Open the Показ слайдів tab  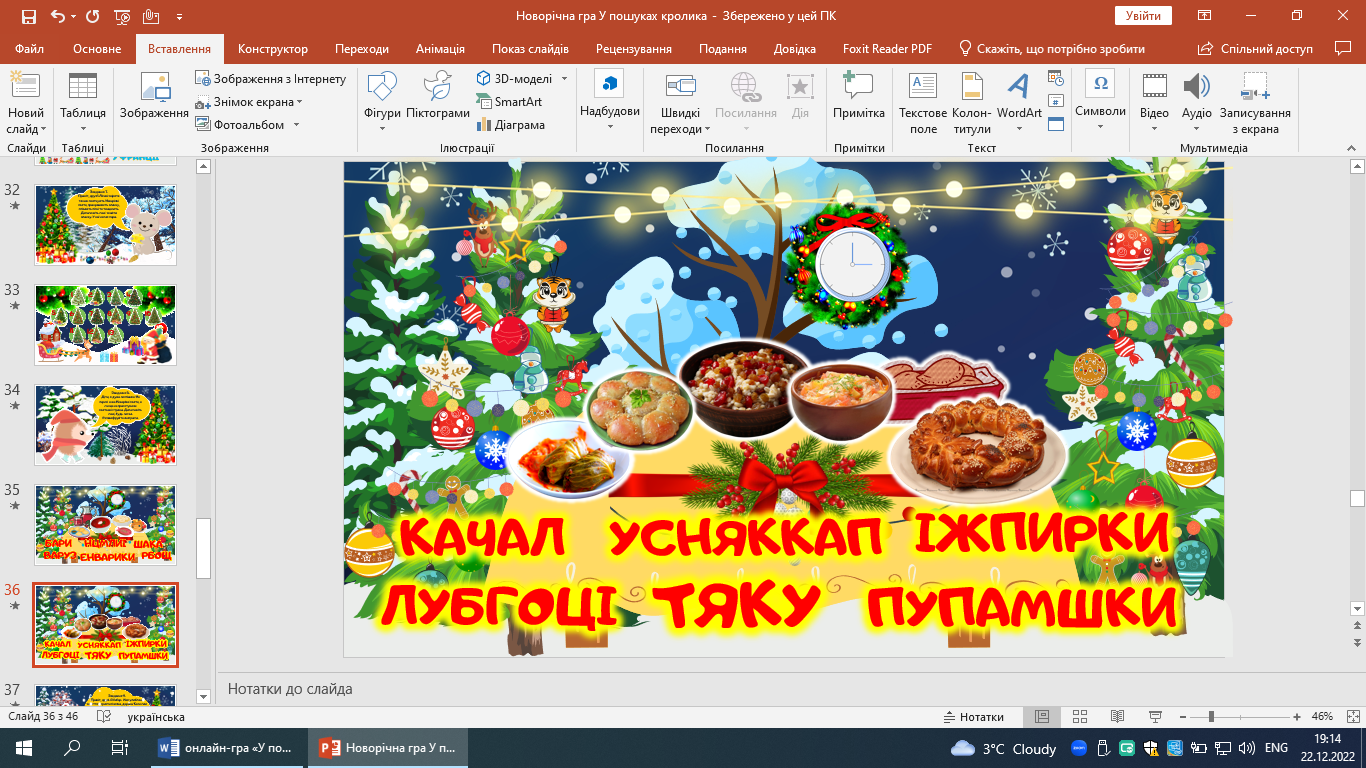[x=530, y=49]
